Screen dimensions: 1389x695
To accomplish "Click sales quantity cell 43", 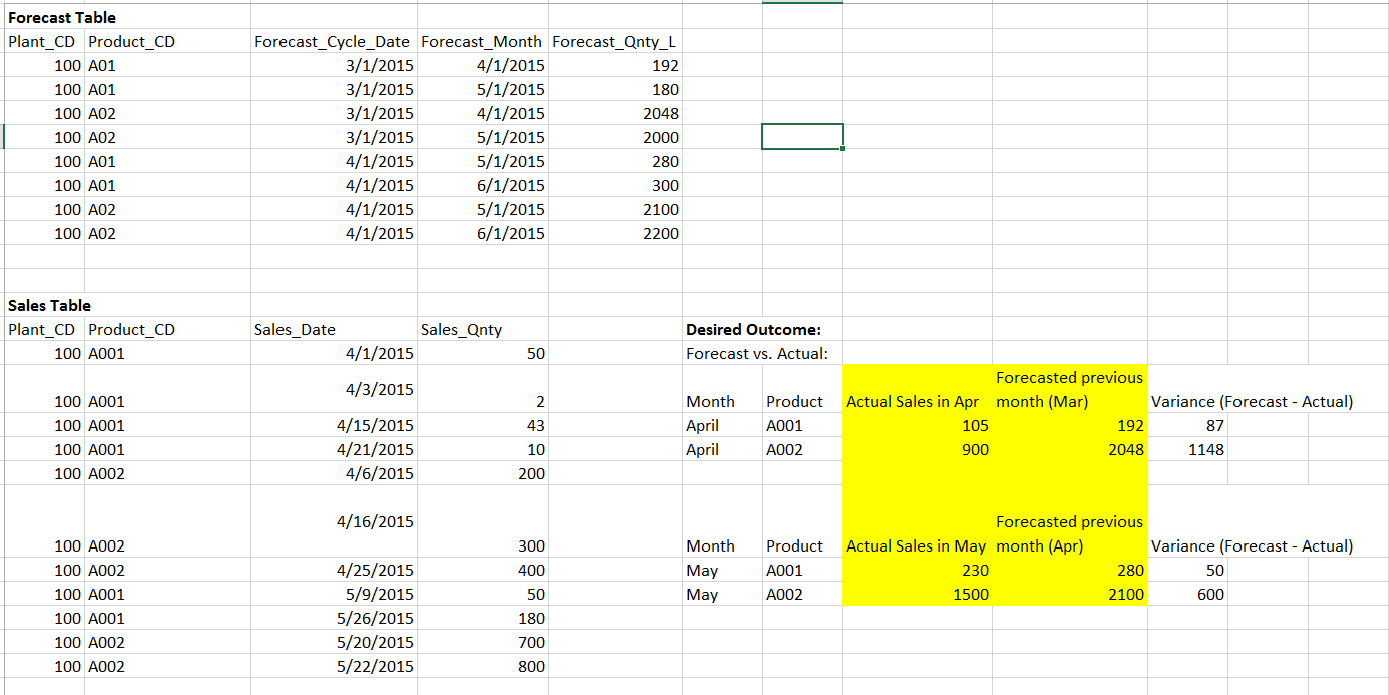I will [x=482, y=425].
